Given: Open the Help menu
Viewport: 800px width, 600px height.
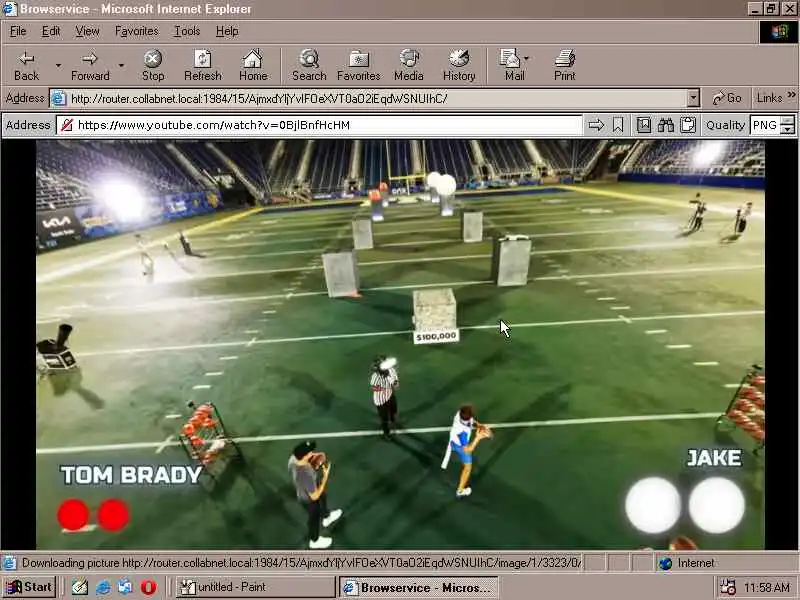Looking at the screenshot, I should coord(227,32).
